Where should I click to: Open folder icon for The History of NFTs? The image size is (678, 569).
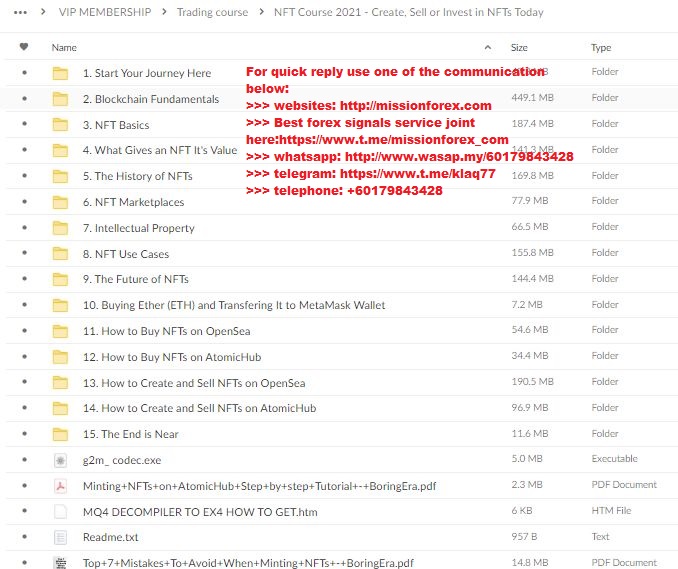[x=60, y=176]
